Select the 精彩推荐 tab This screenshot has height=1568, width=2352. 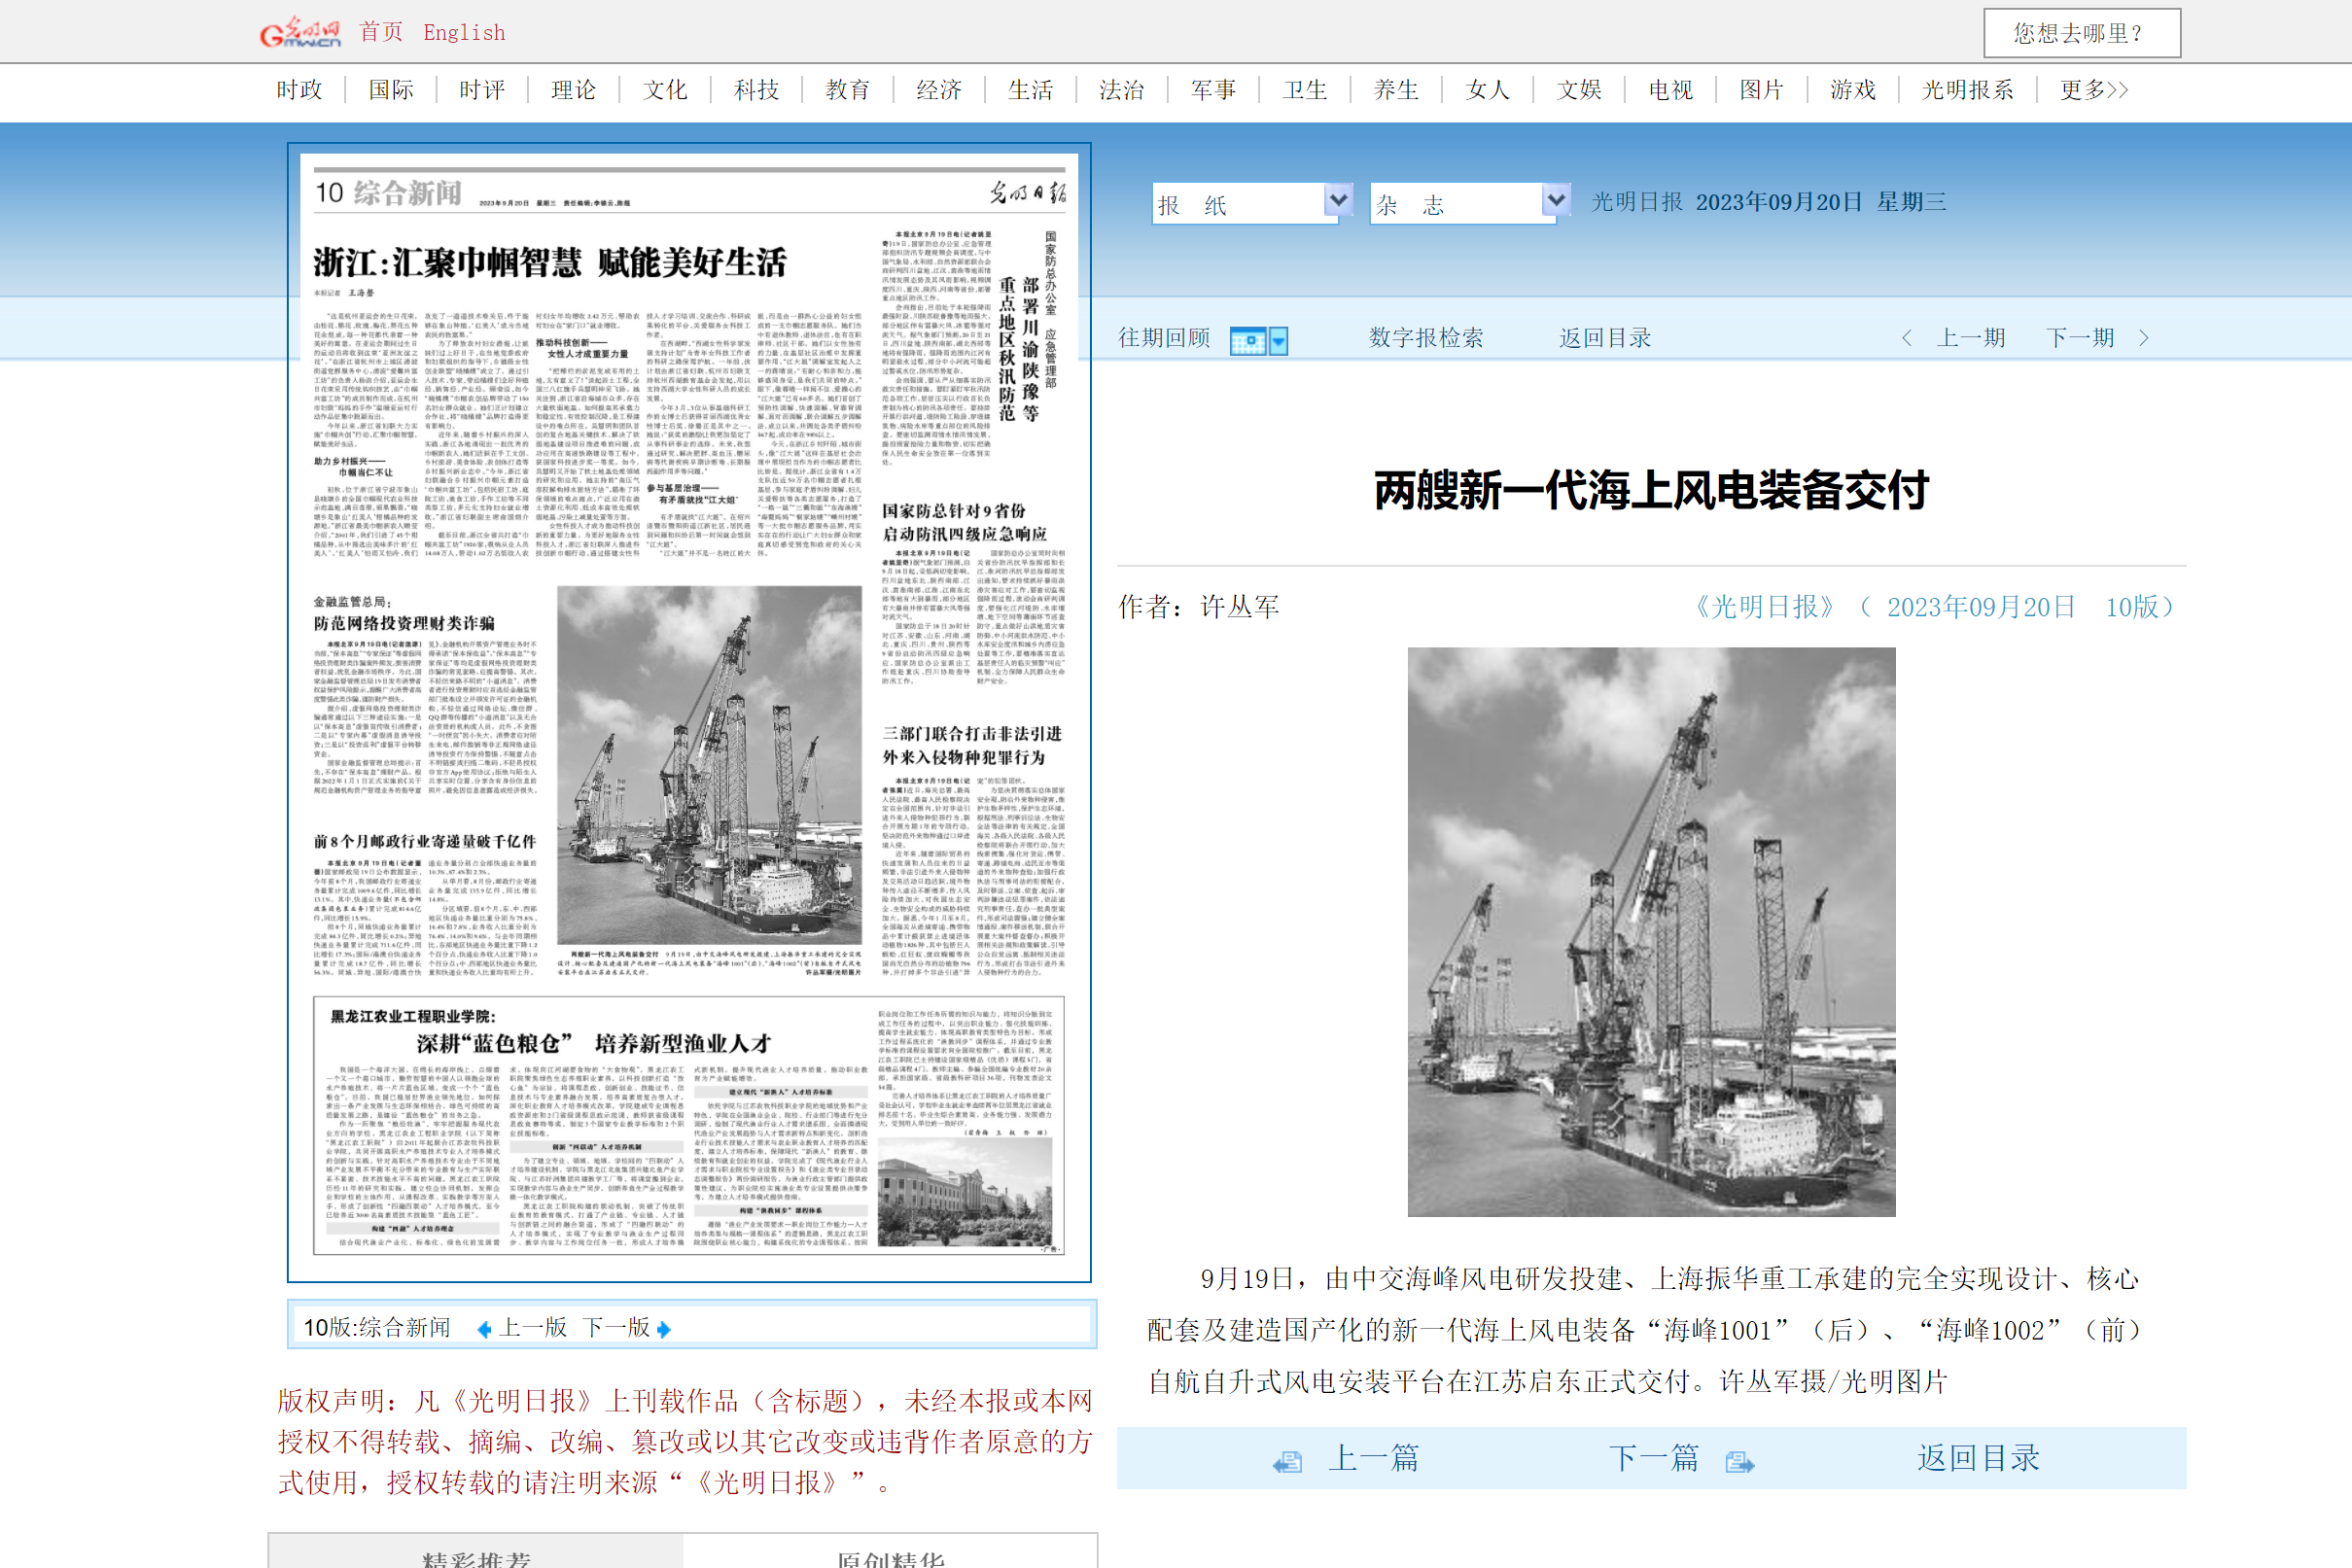[x=476, y=1557]
